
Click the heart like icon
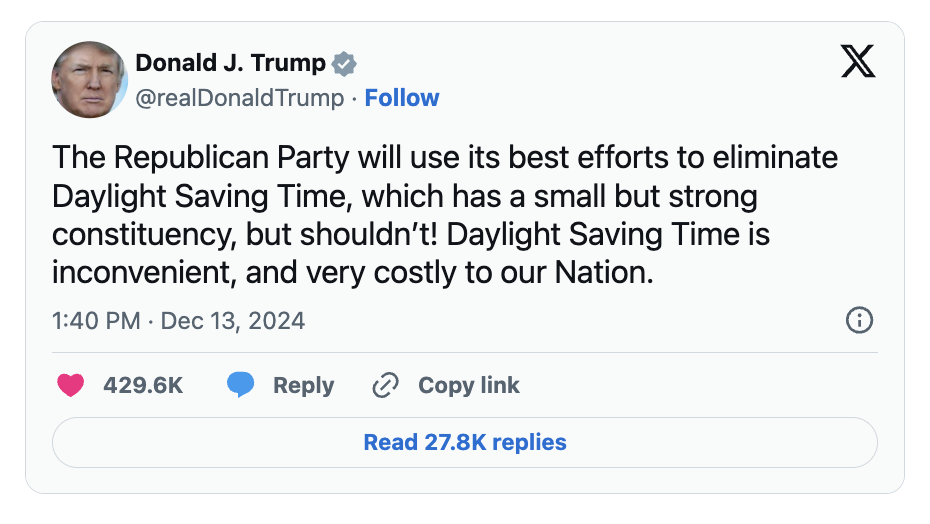pos(70,385)
